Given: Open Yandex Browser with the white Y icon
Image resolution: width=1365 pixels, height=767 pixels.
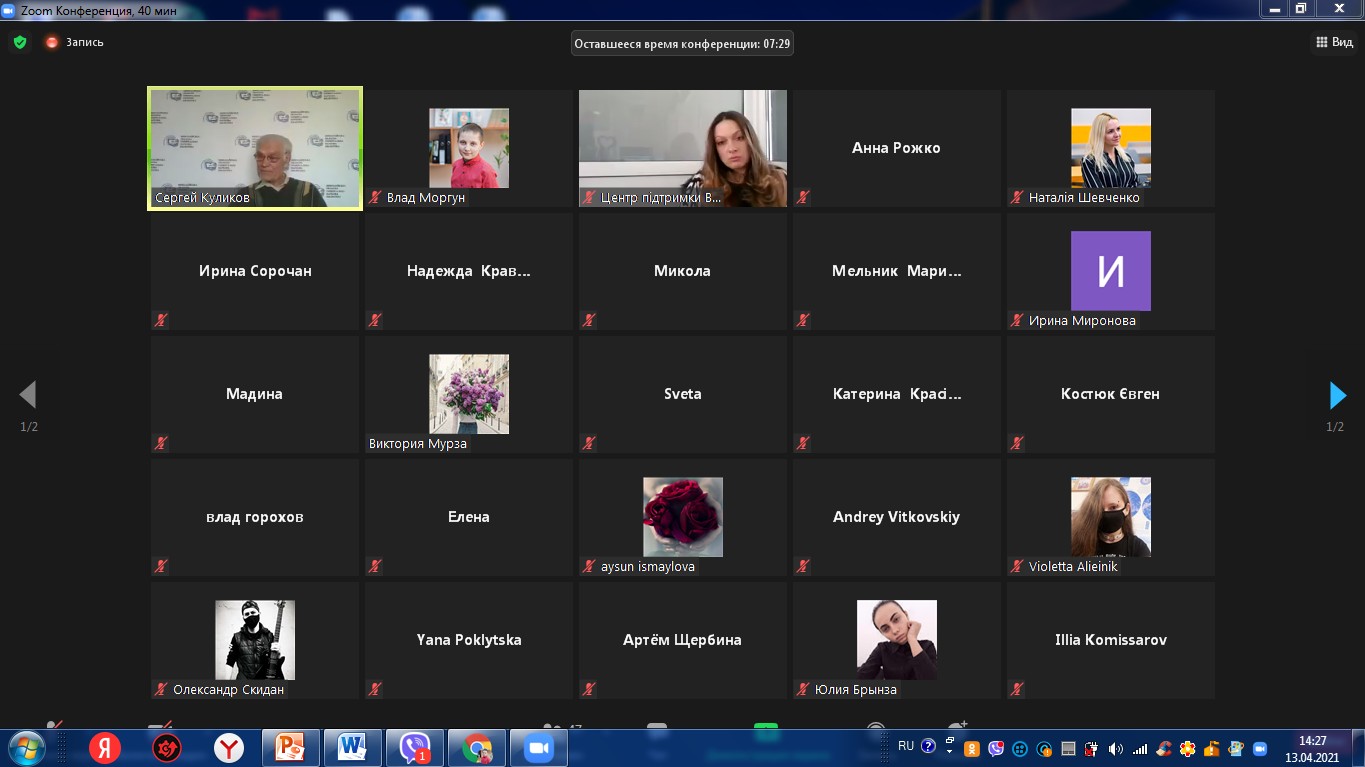Looking at the screenshot, I should click(229, 748).
